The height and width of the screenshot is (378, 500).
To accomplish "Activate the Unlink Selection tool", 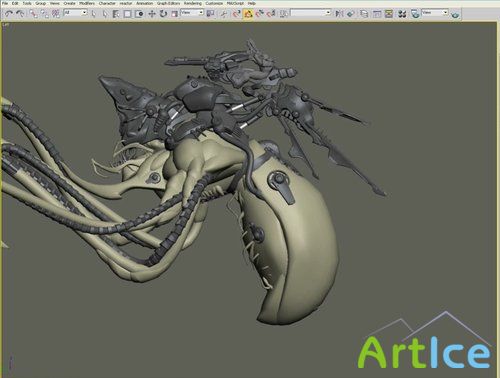I will [x=44, y=14].
